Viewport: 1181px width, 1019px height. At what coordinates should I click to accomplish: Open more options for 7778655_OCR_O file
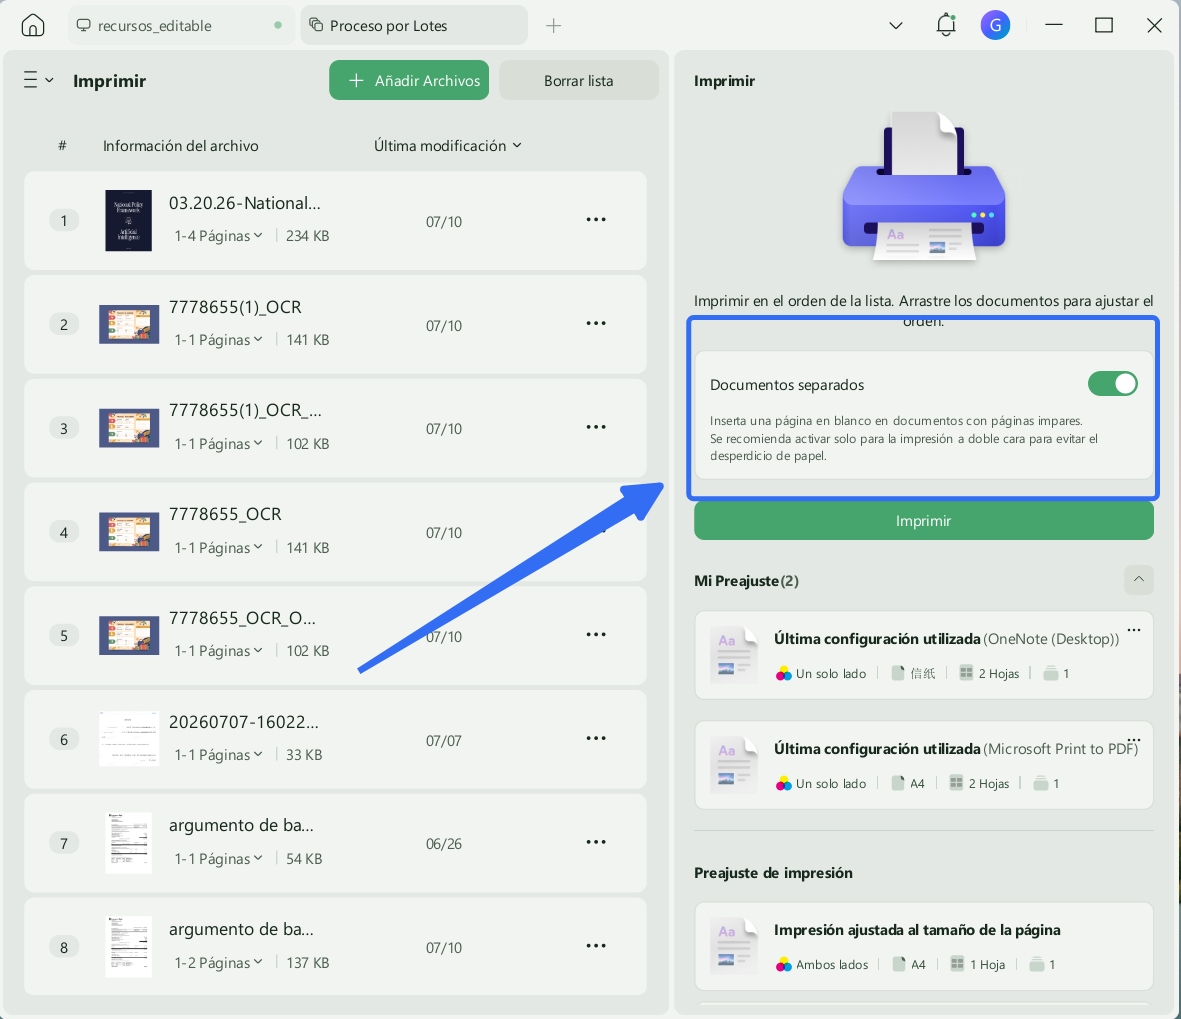tap(596, 634)
